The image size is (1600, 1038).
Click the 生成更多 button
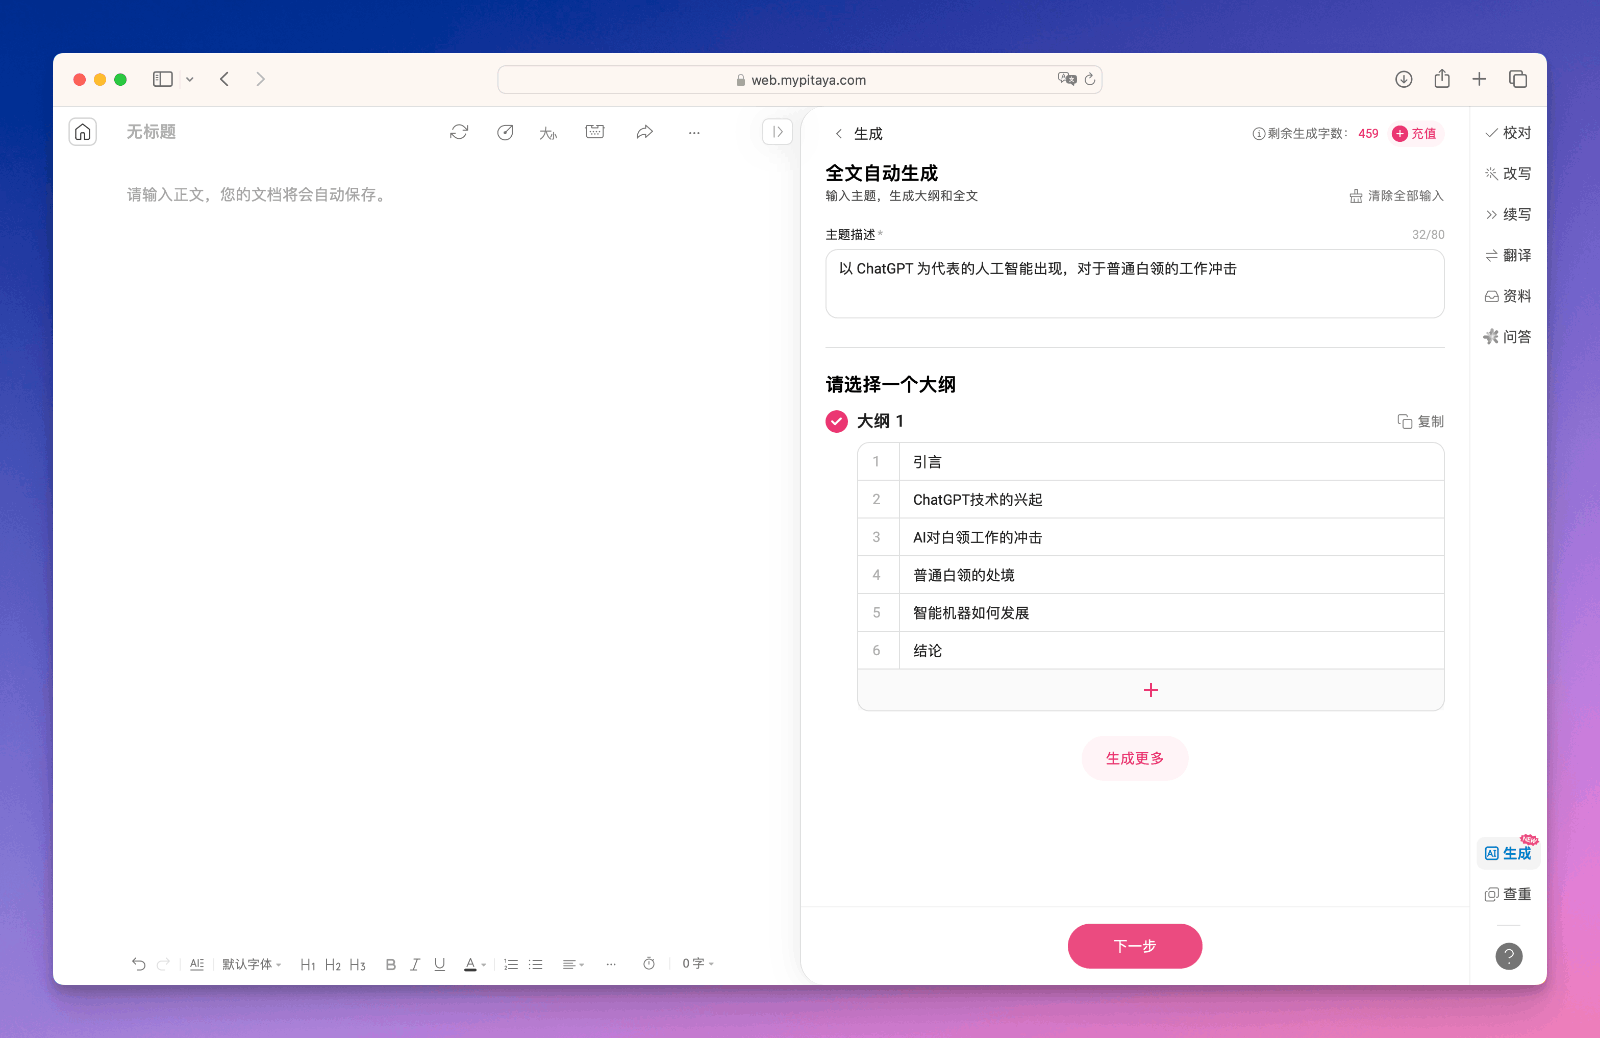(1135, 759)
